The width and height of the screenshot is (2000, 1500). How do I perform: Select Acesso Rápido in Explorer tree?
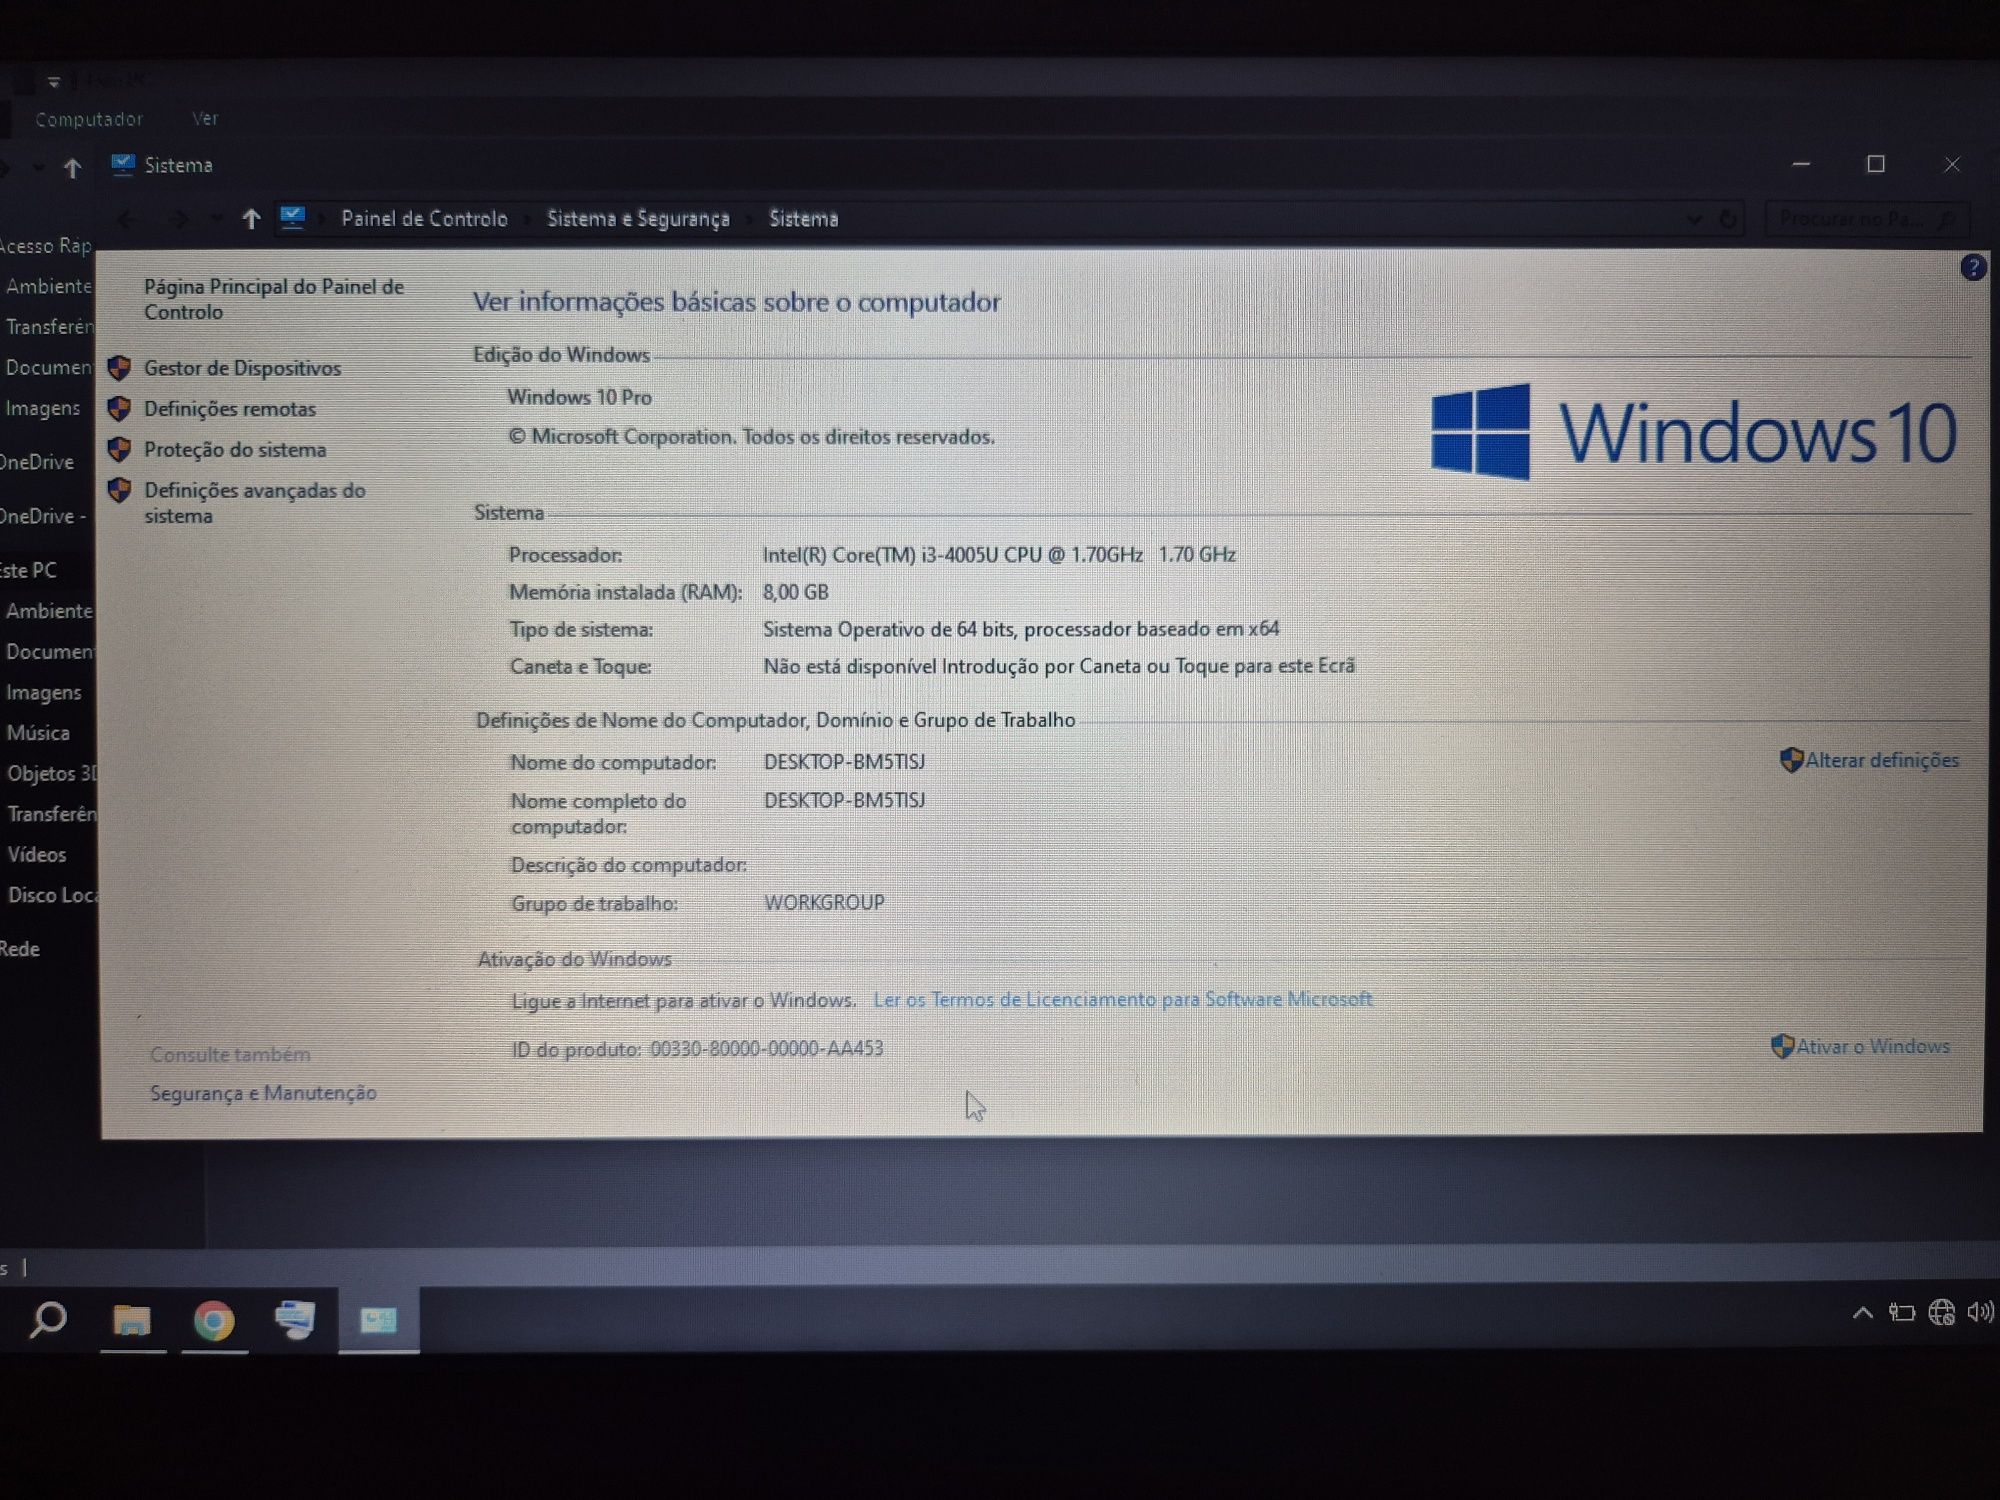click(45, 245)
